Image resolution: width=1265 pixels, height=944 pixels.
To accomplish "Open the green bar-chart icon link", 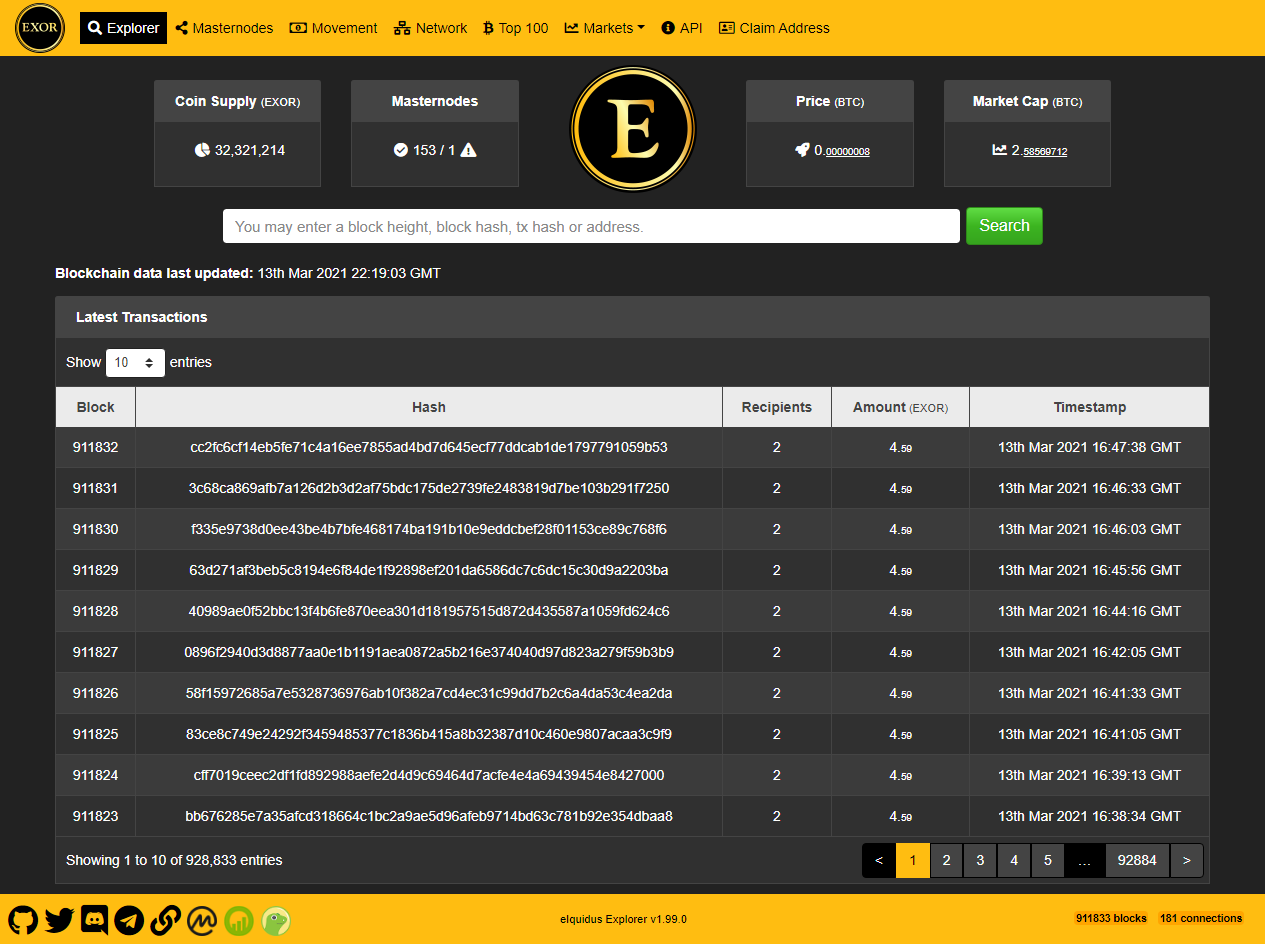I will (x=239, y=920).
